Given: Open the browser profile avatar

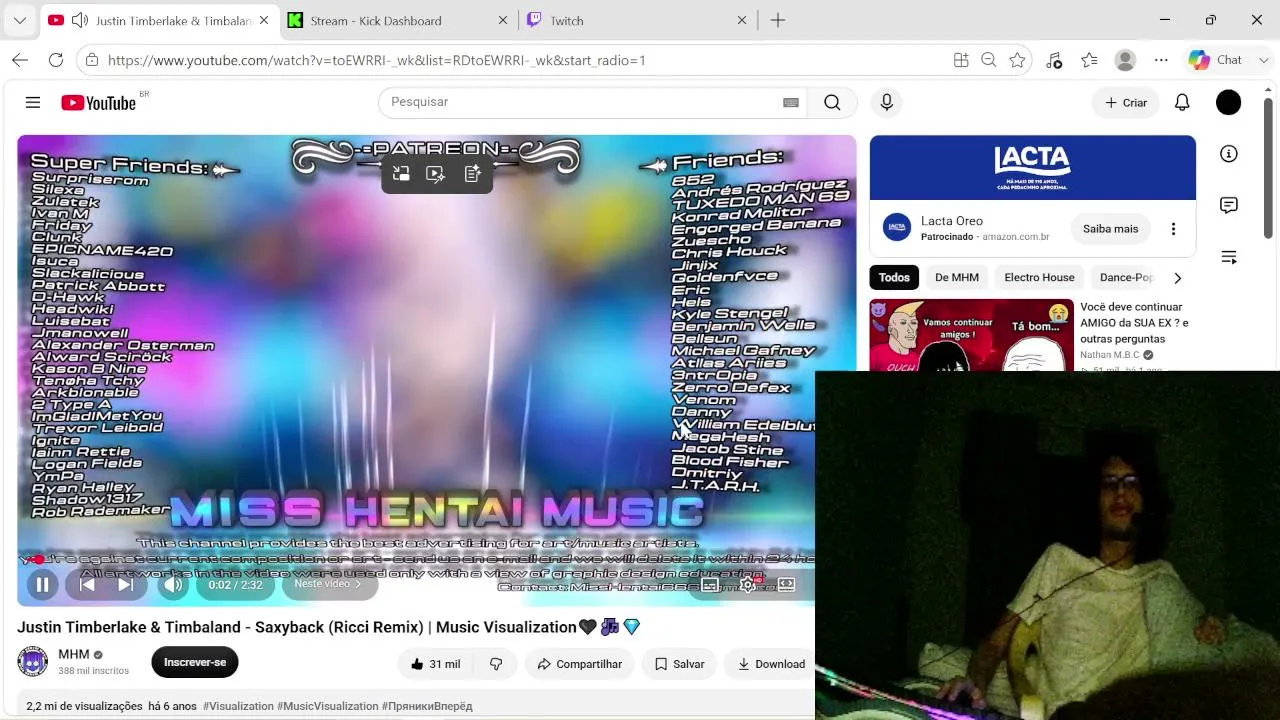Looking at the screenshot, I should [x=1125, y=60].
